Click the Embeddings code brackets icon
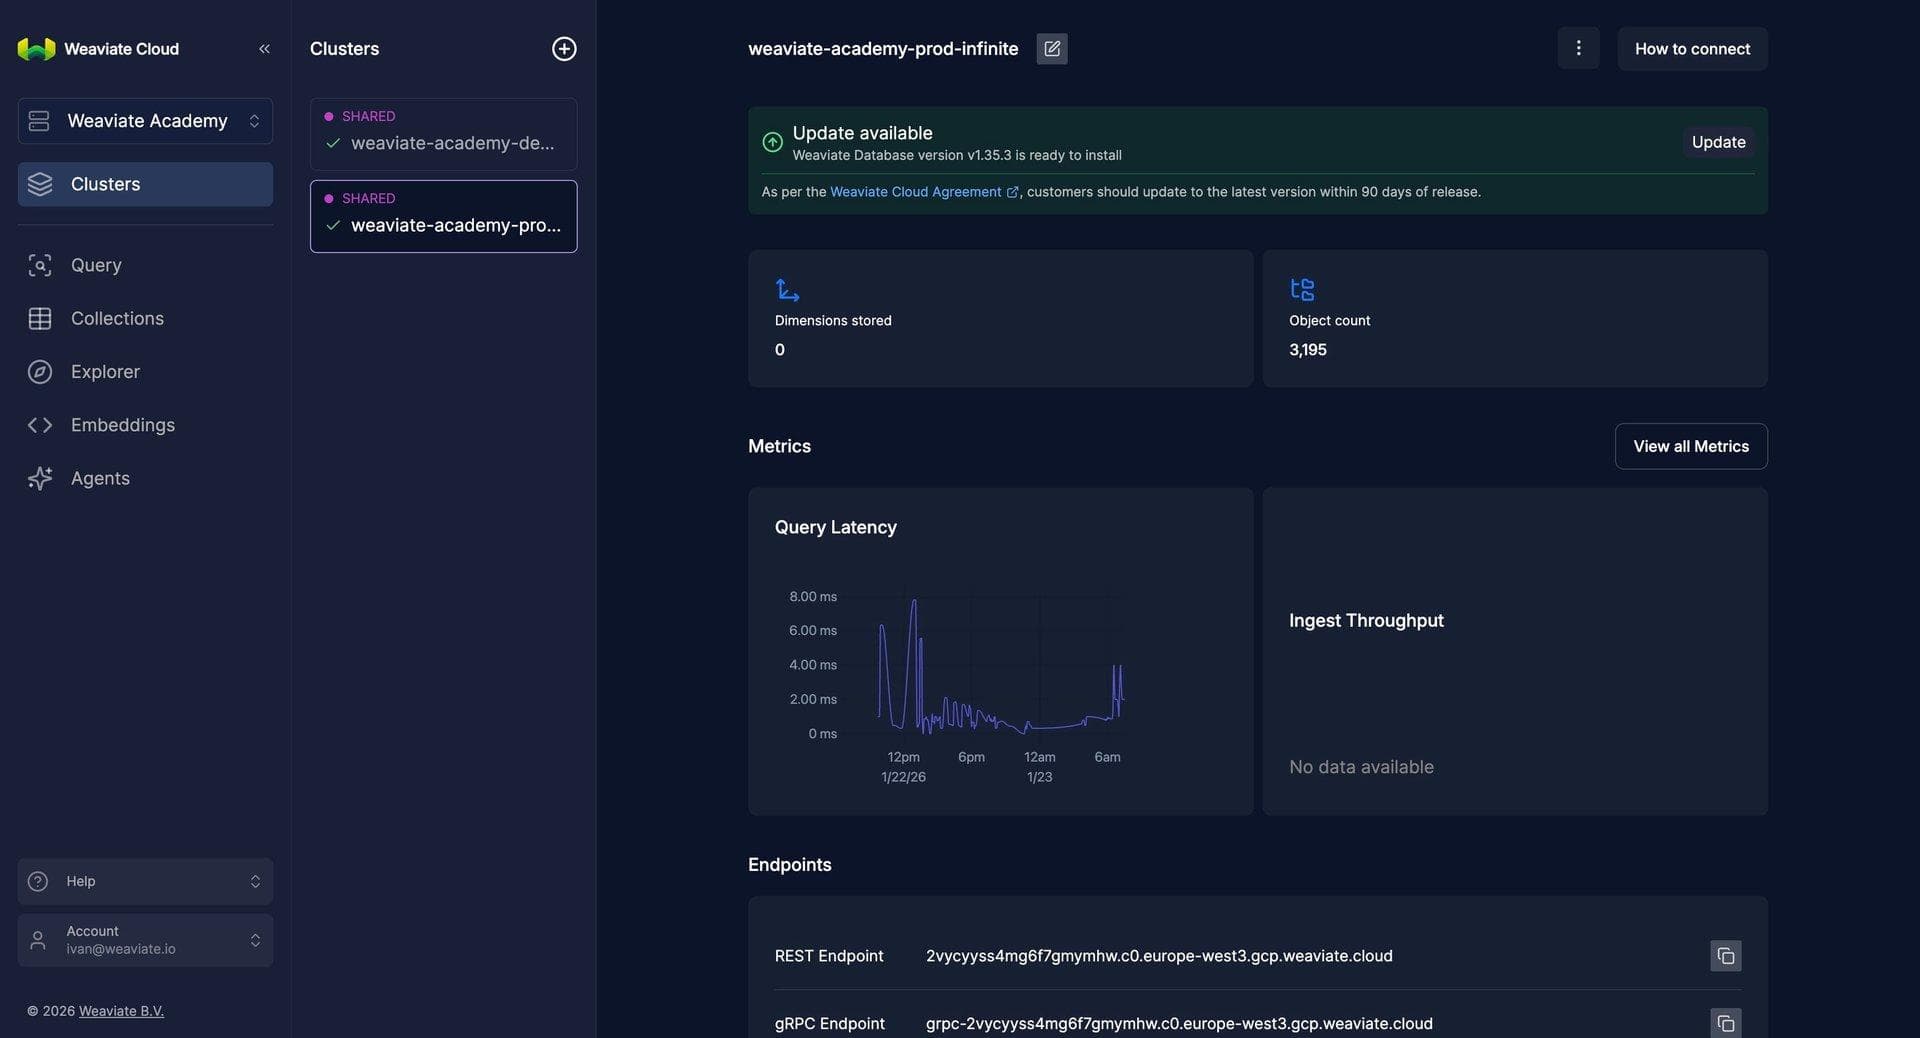The width and height of the screenshot is (1920, 1038). tap(40, 425)
